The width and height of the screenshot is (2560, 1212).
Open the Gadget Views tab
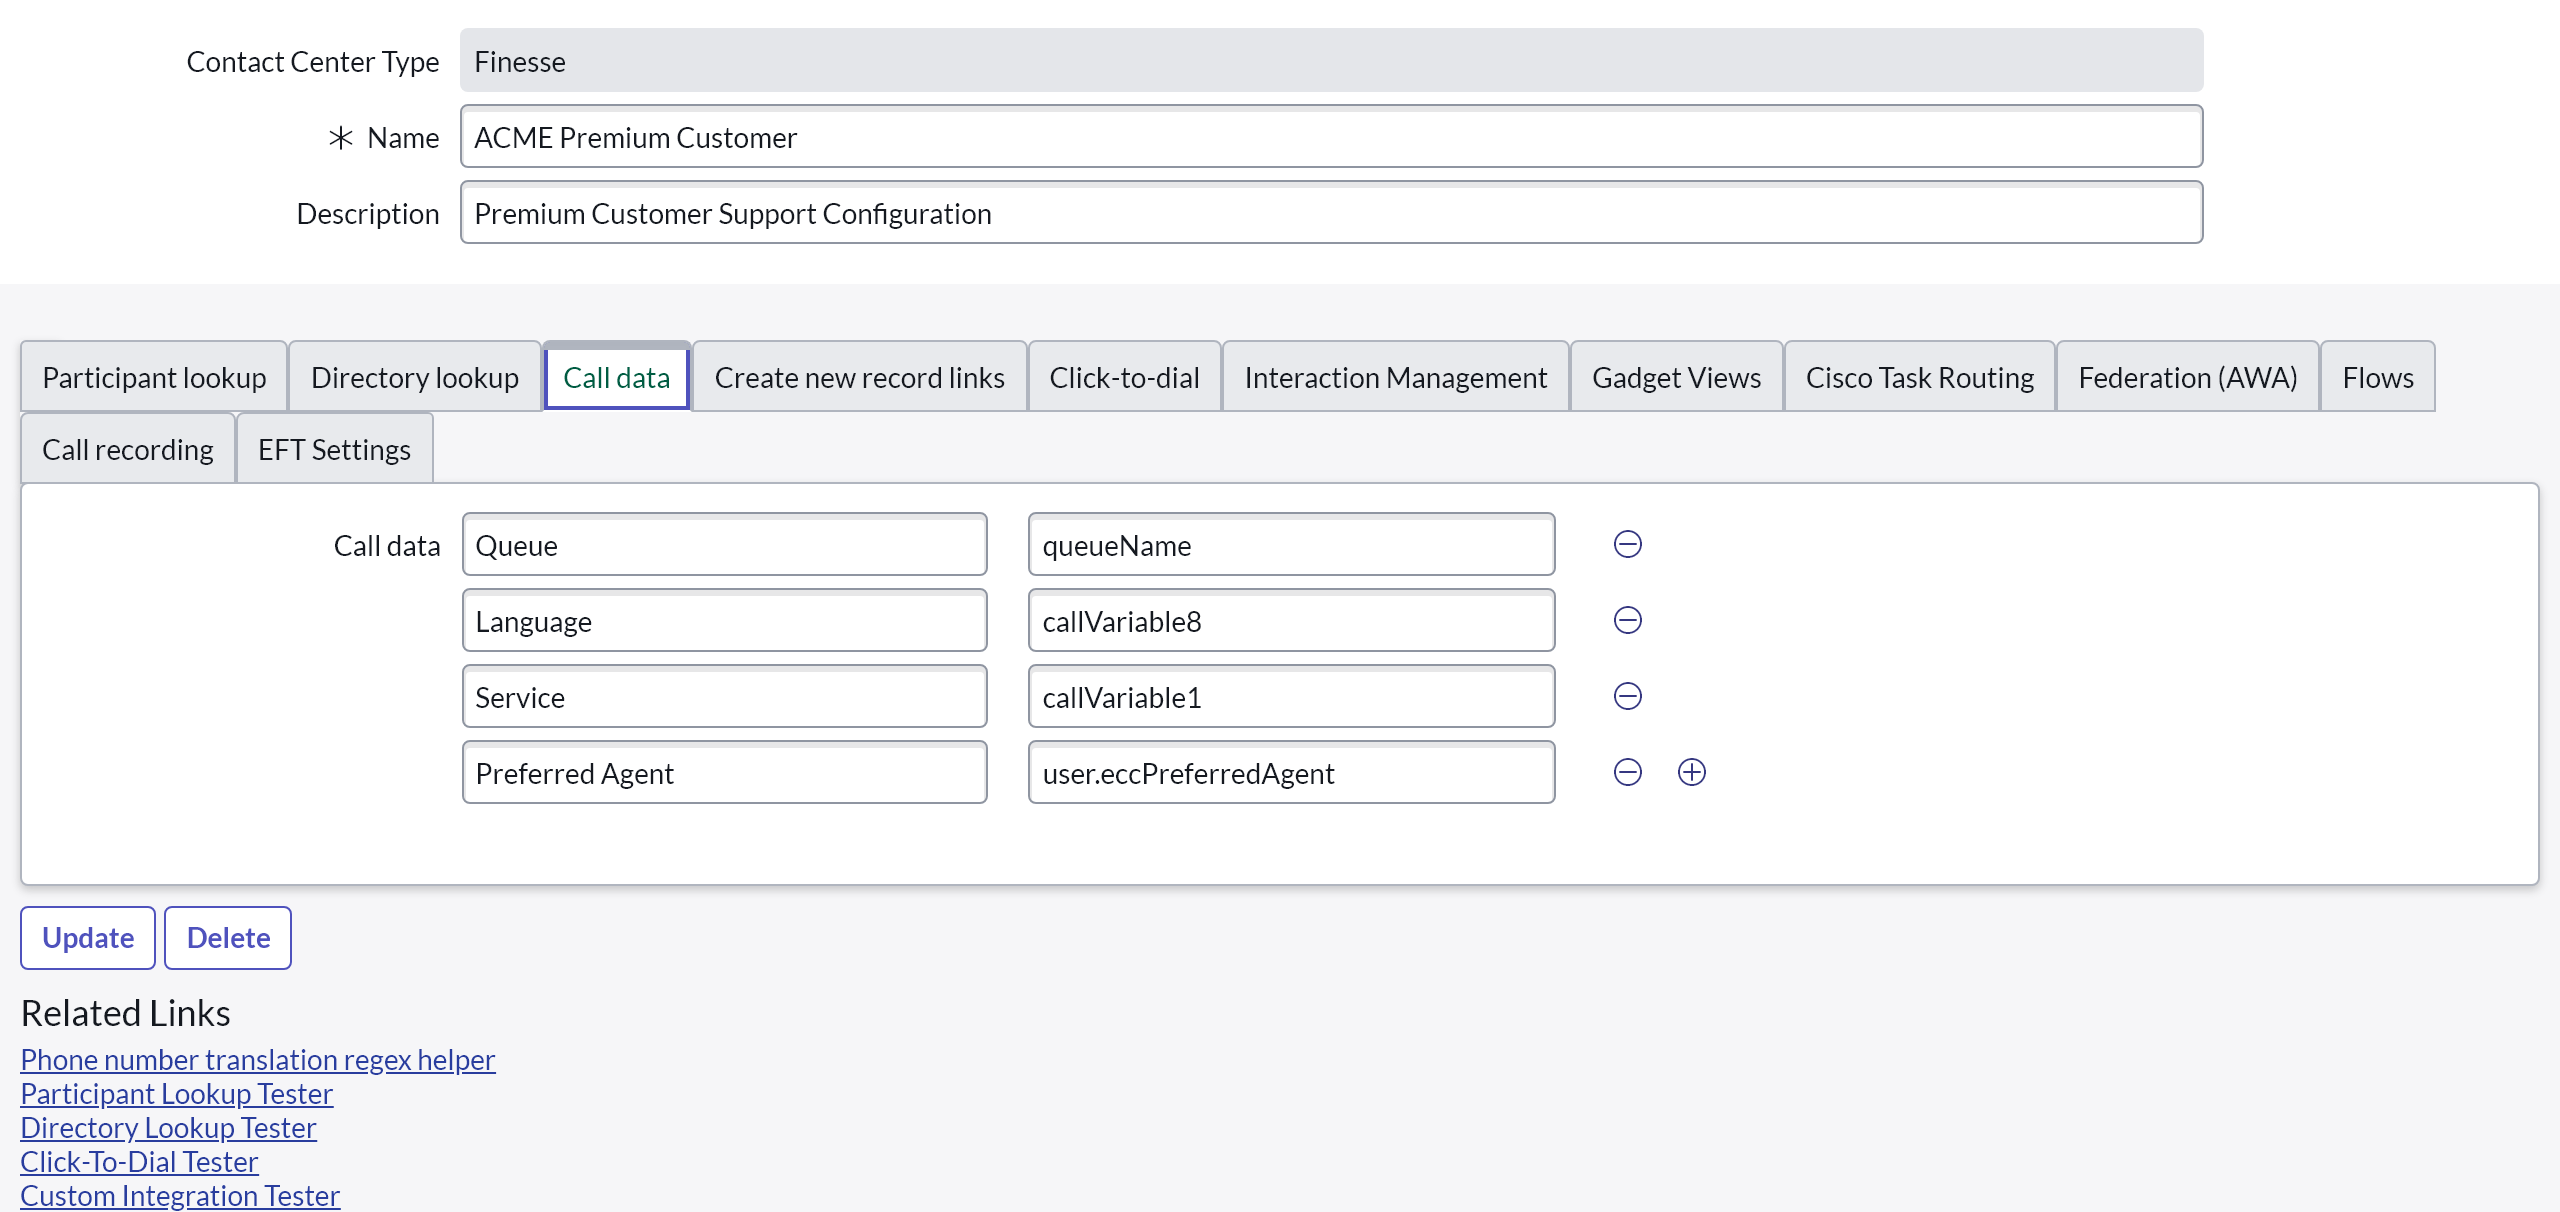(x=1676, y=377)
